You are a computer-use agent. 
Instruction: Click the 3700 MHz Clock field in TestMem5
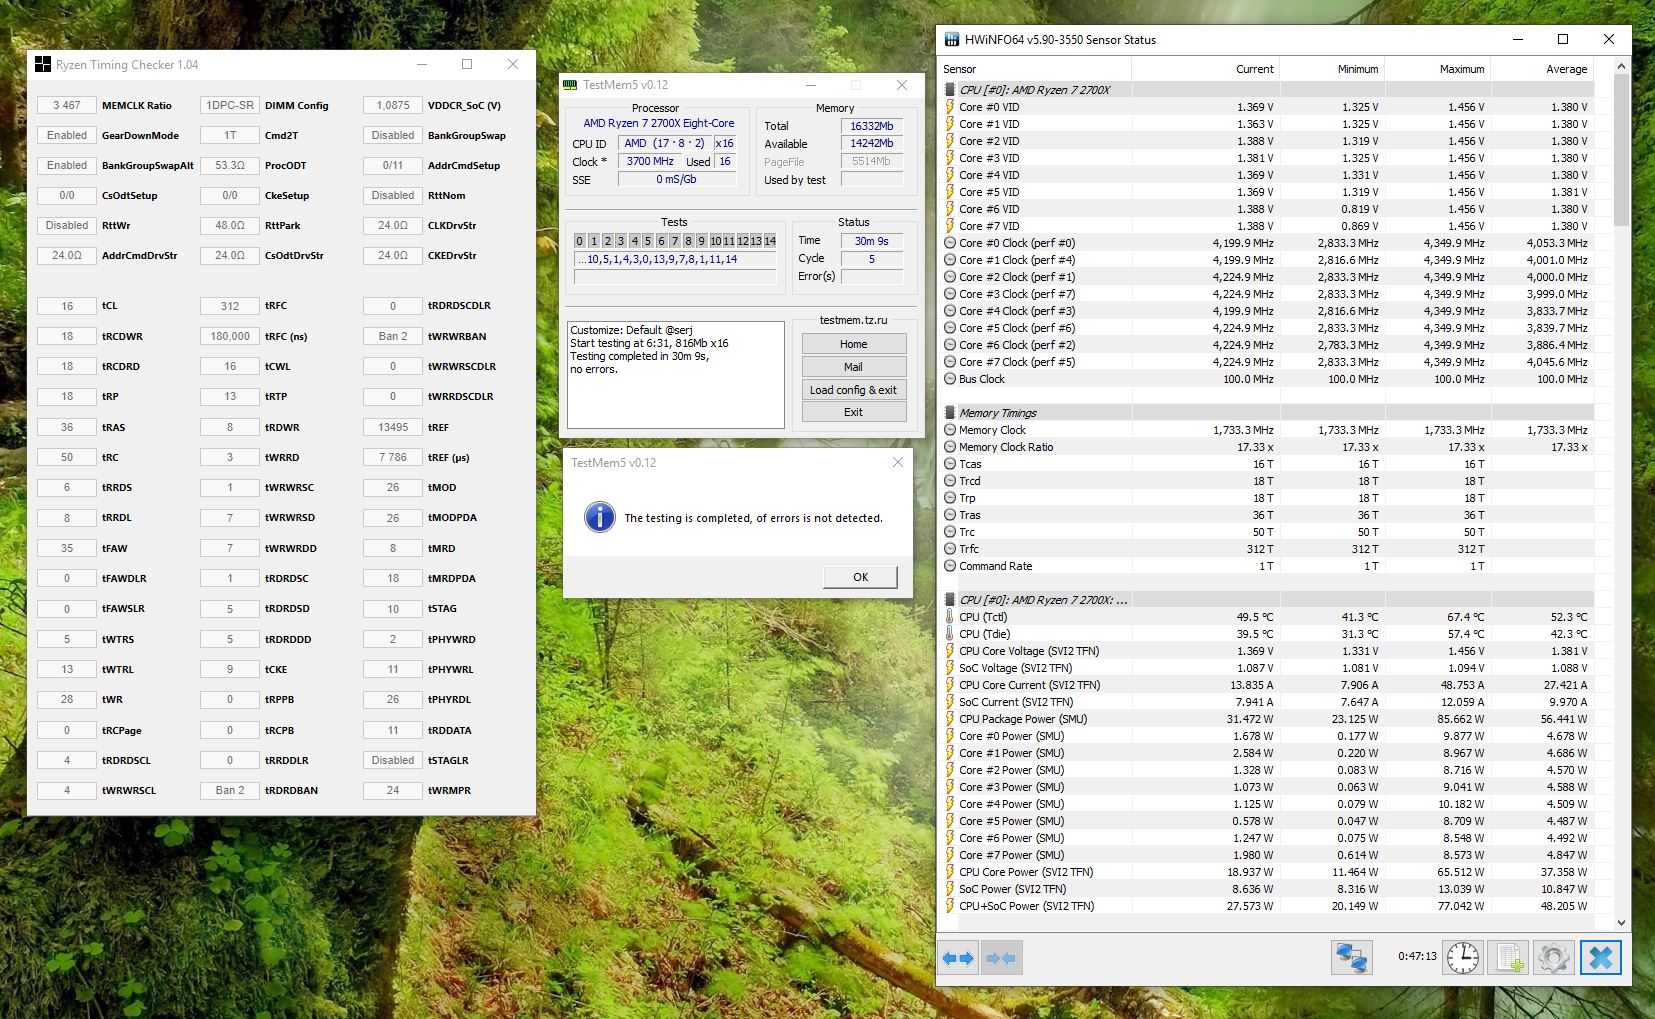pyautogui.click(x=650, y=161)
